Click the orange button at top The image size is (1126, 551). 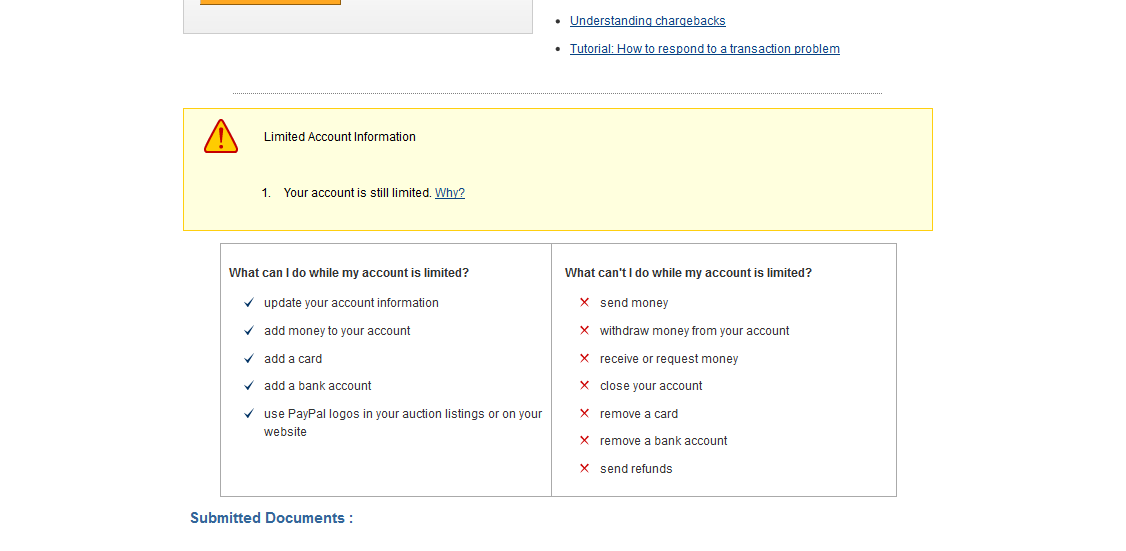[x=270, y=2]
